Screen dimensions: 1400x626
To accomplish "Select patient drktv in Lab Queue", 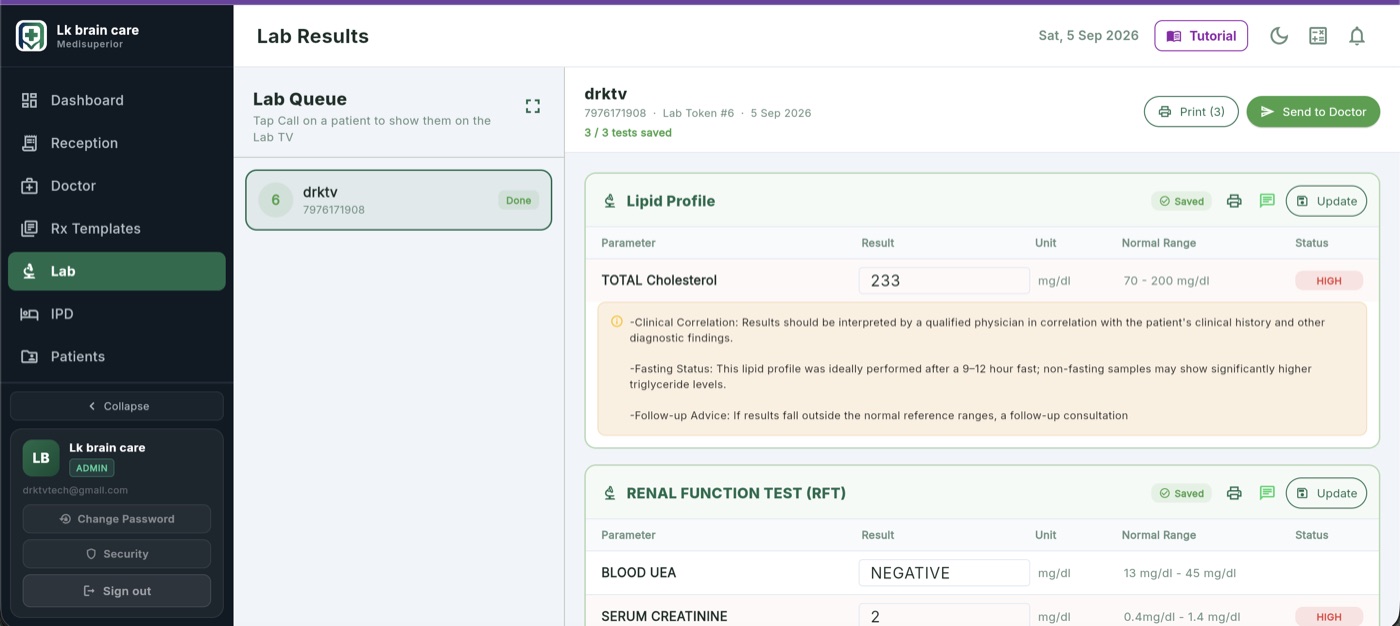I will [398, 200].
